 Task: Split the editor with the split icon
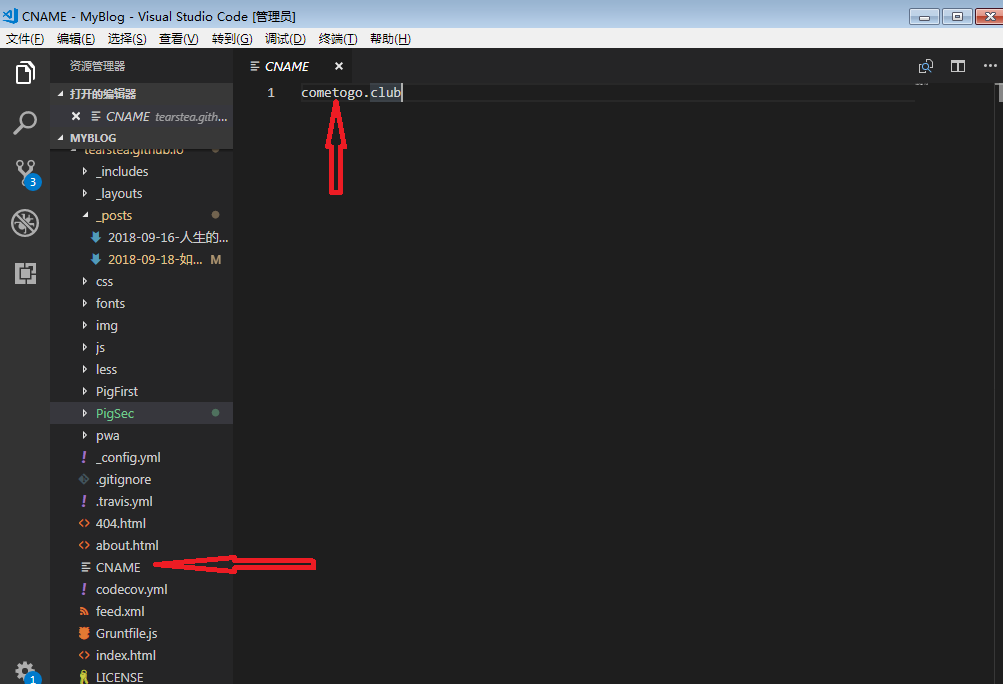[x=958, y=66]
